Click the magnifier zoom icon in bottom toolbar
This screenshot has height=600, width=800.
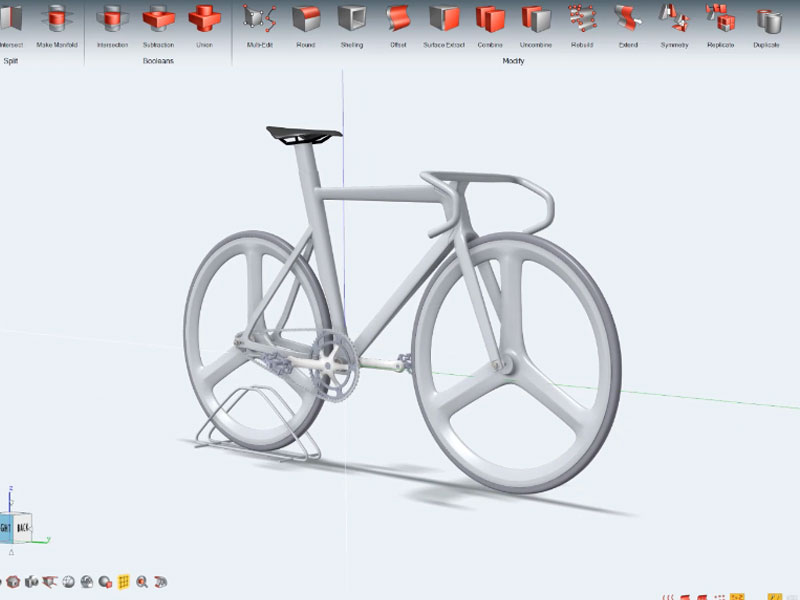143,581
